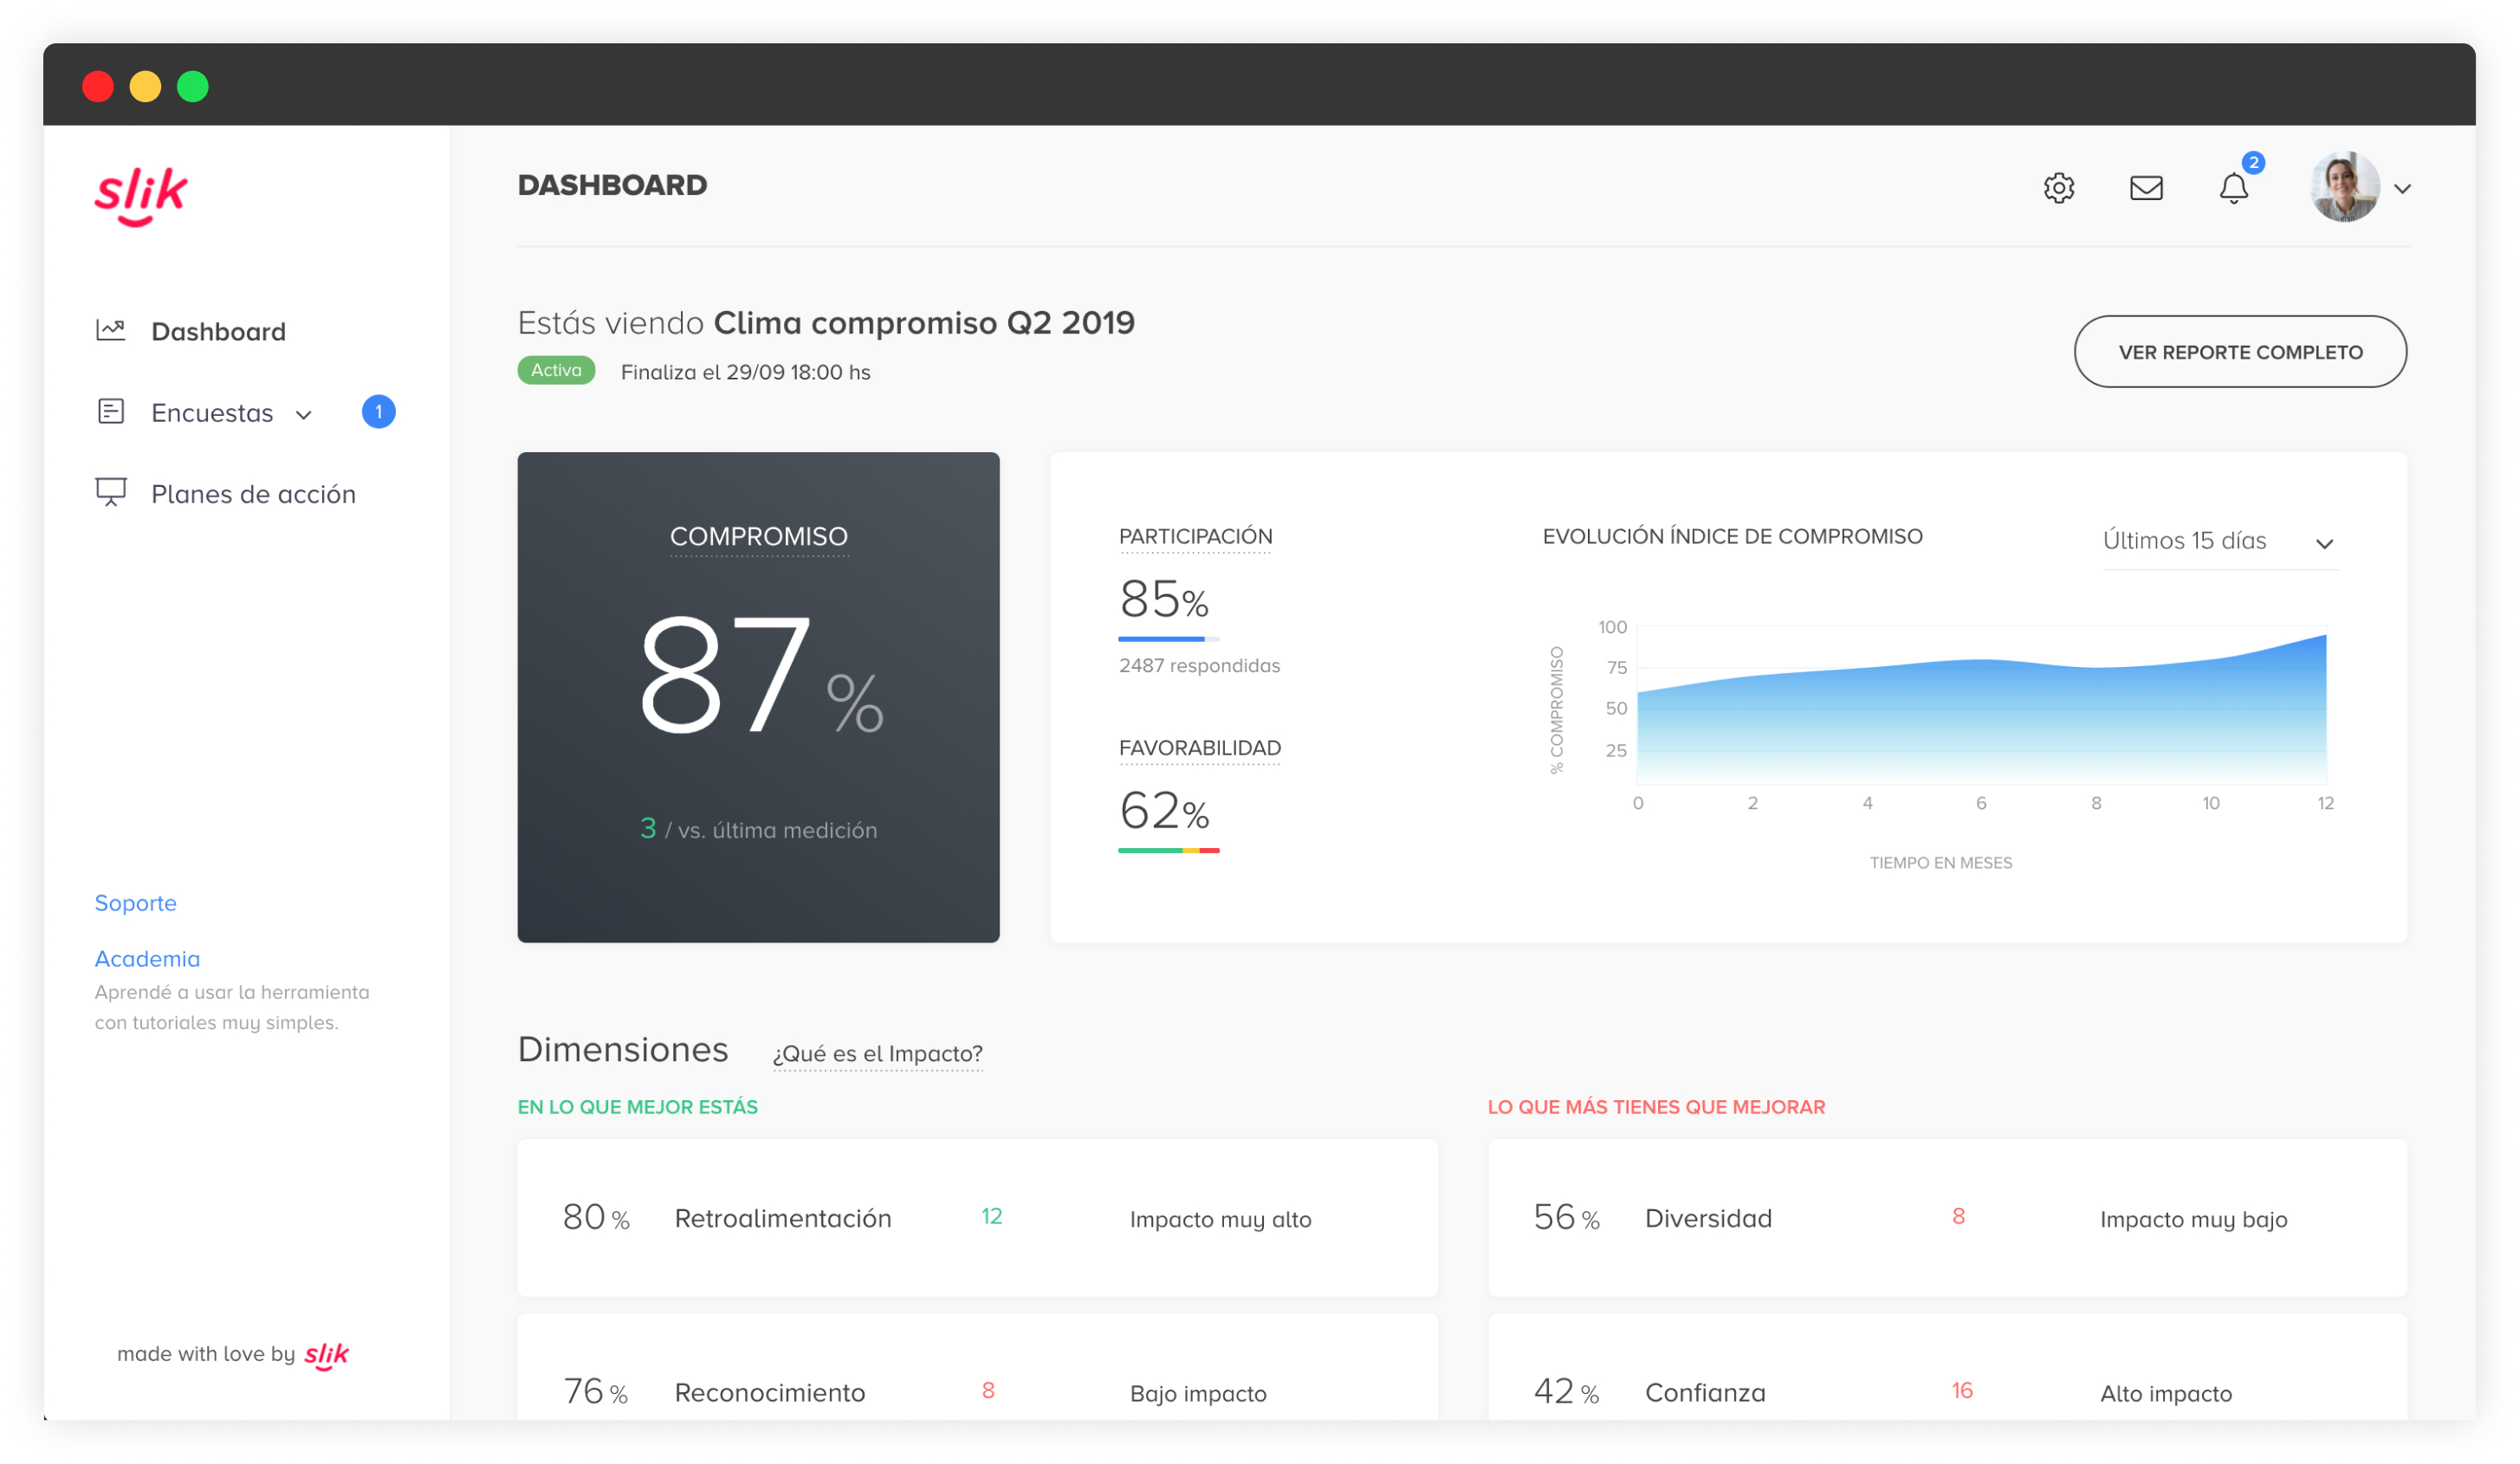2520x1464 pixels.
Task: Click the blue participation progress bar
Action: pyautogui.click(x=1168, y=639)
